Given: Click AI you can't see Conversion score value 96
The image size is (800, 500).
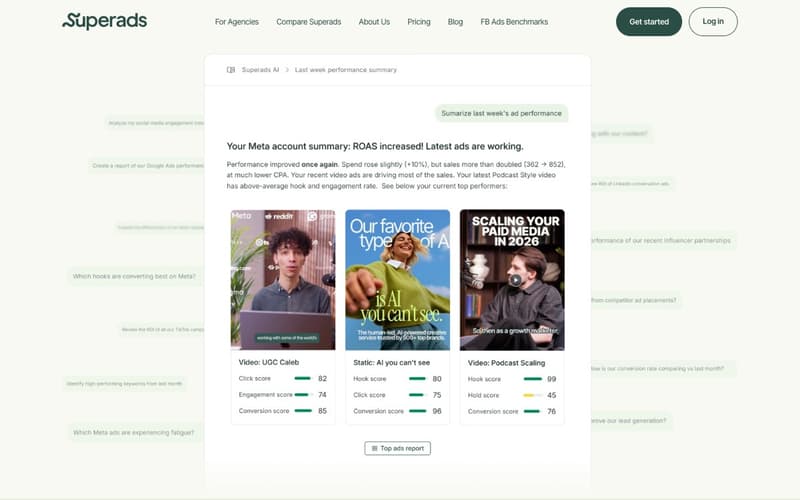Looking at the screenshot, I should 437,411.
